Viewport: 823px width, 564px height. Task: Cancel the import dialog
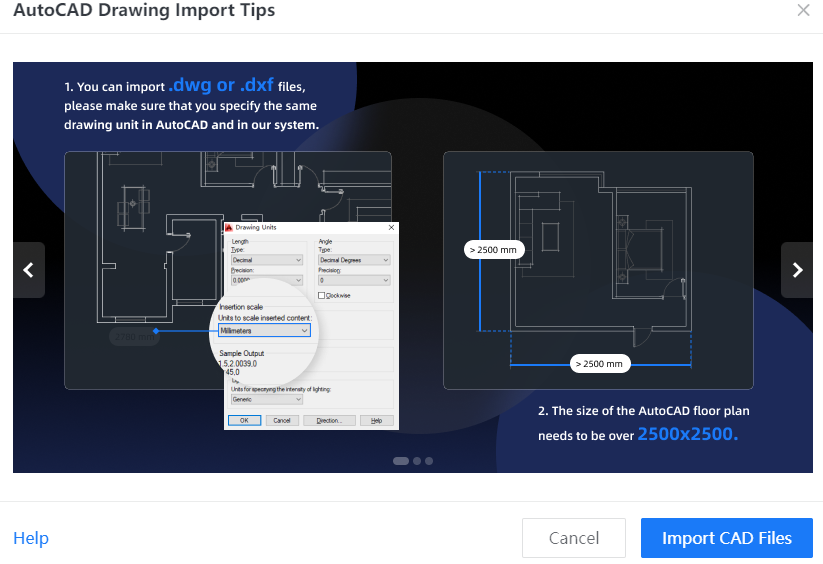tap(574, 538)
